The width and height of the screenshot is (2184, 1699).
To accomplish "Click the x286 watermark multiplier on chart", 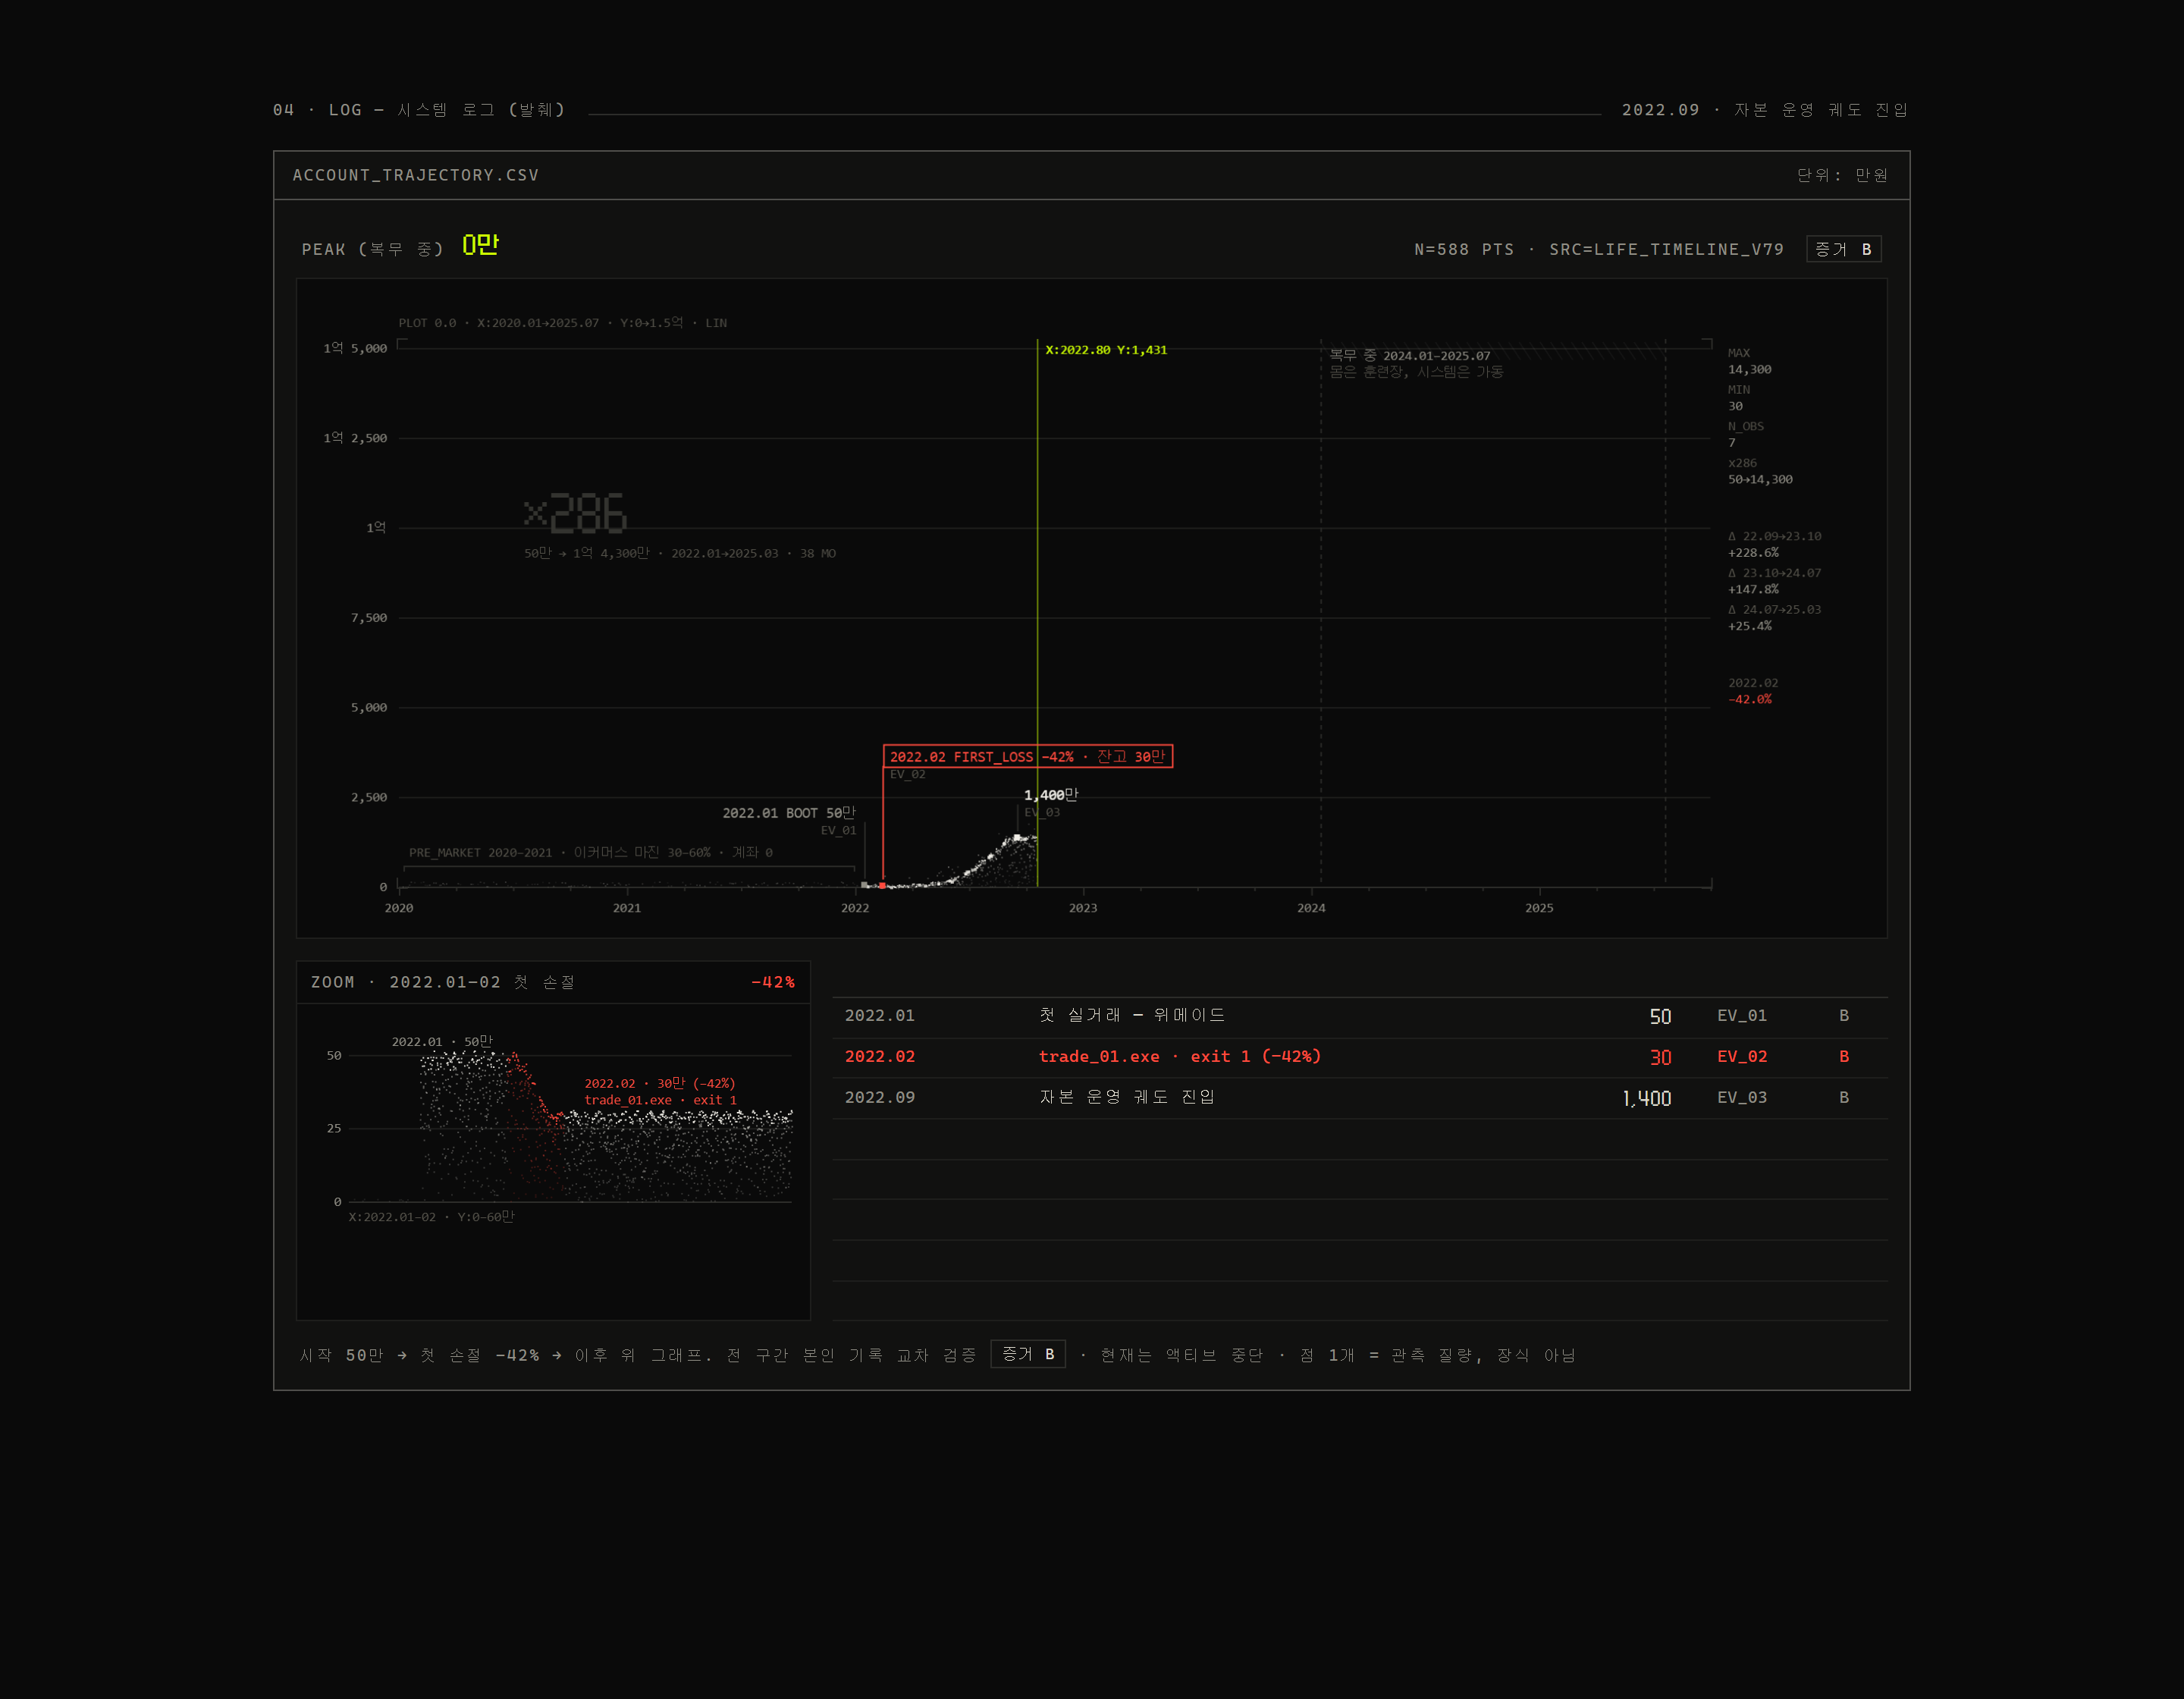I will (x=575, y=514).
